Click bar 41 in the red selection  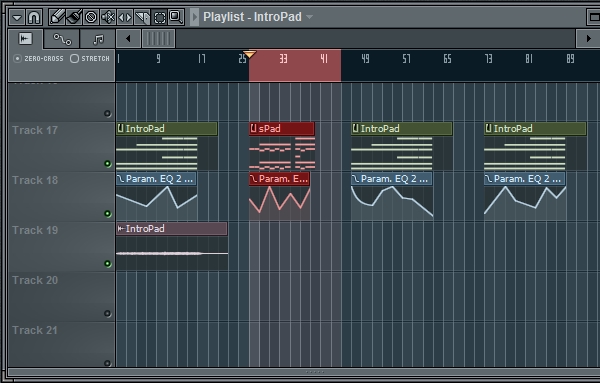click(324, 59)
